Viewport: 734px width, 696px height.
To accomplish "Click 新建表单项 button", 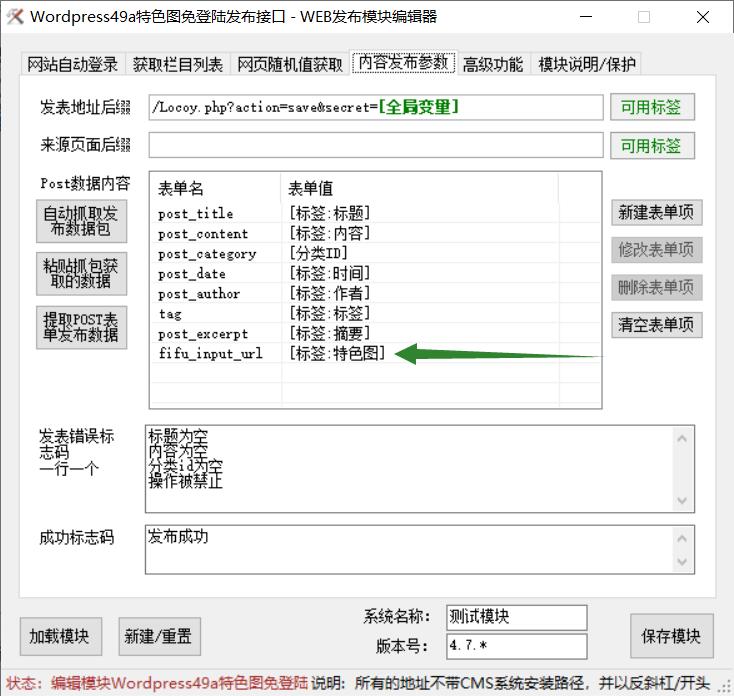I will click(x=656, y=212).
